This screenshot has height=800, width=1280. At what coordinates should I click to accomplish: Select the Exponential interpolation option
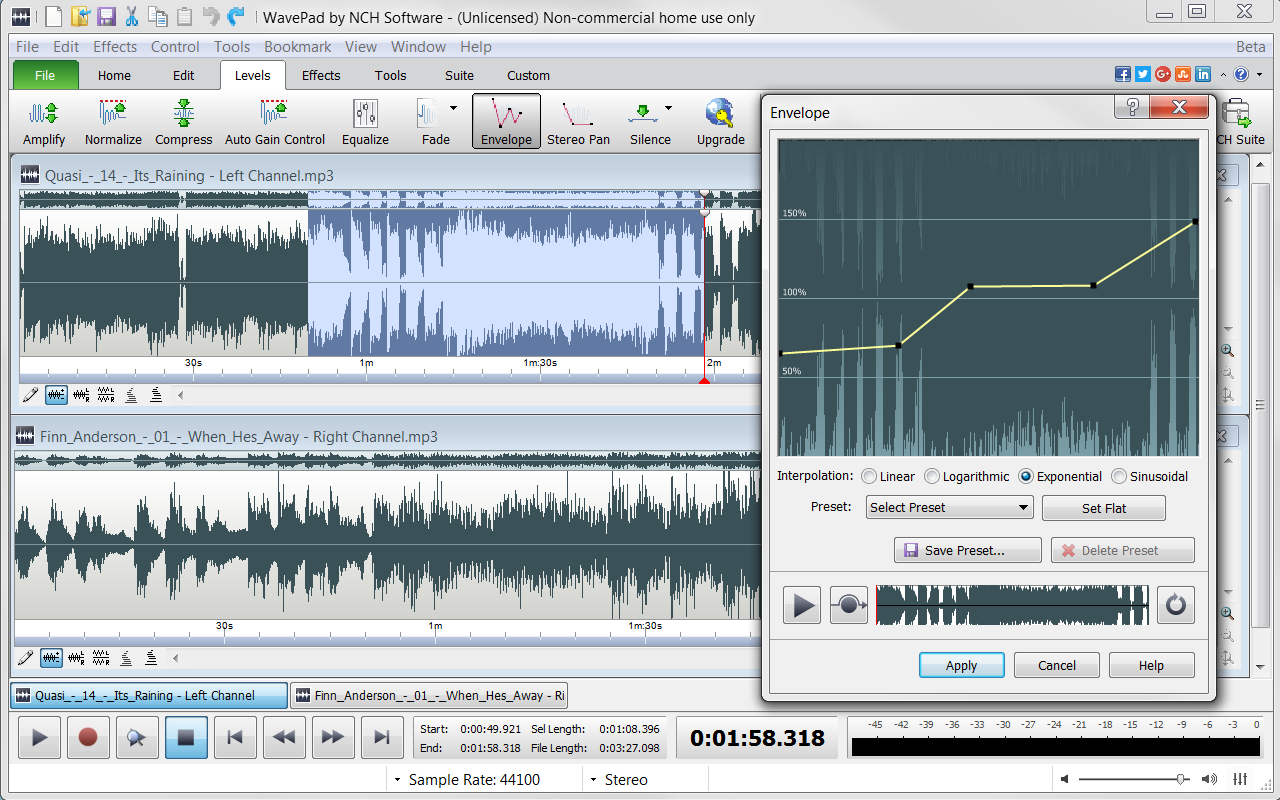tap(1025, 476)
